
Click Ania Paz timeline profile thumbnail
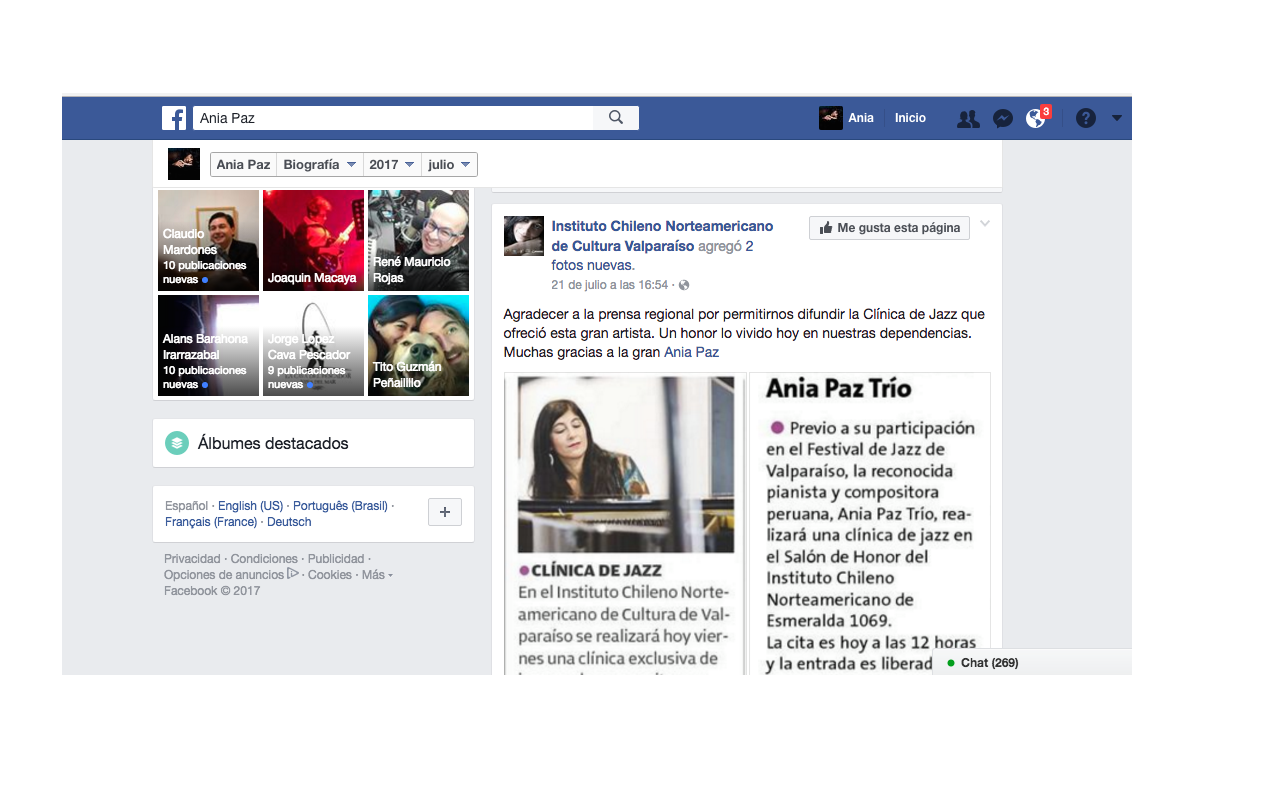point(184,164)
